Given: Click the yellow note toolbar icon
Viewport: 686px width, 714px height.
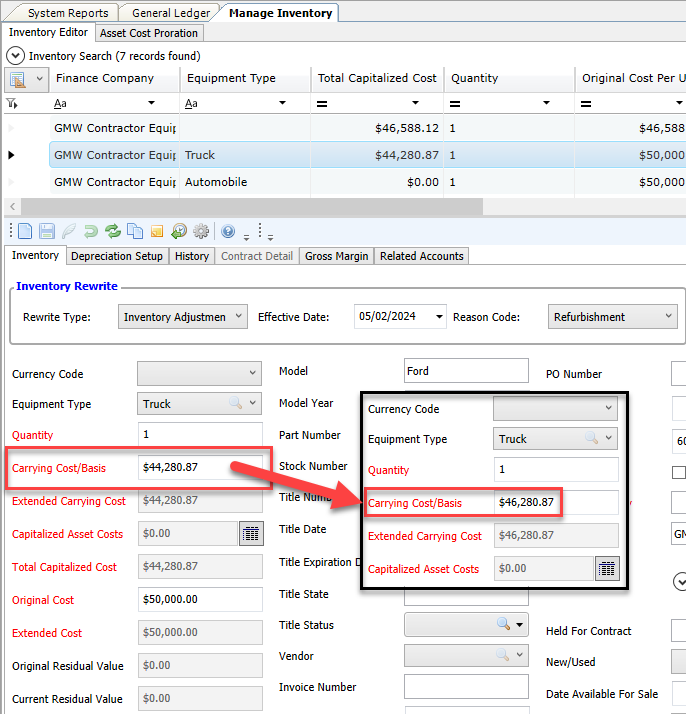Looking at the screenshot, I should (157, 232).
